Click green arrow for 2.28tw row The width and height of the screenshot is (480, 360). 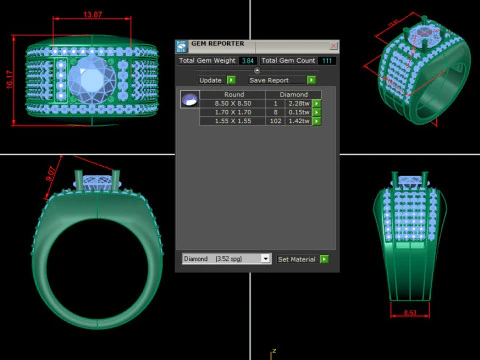316,103
